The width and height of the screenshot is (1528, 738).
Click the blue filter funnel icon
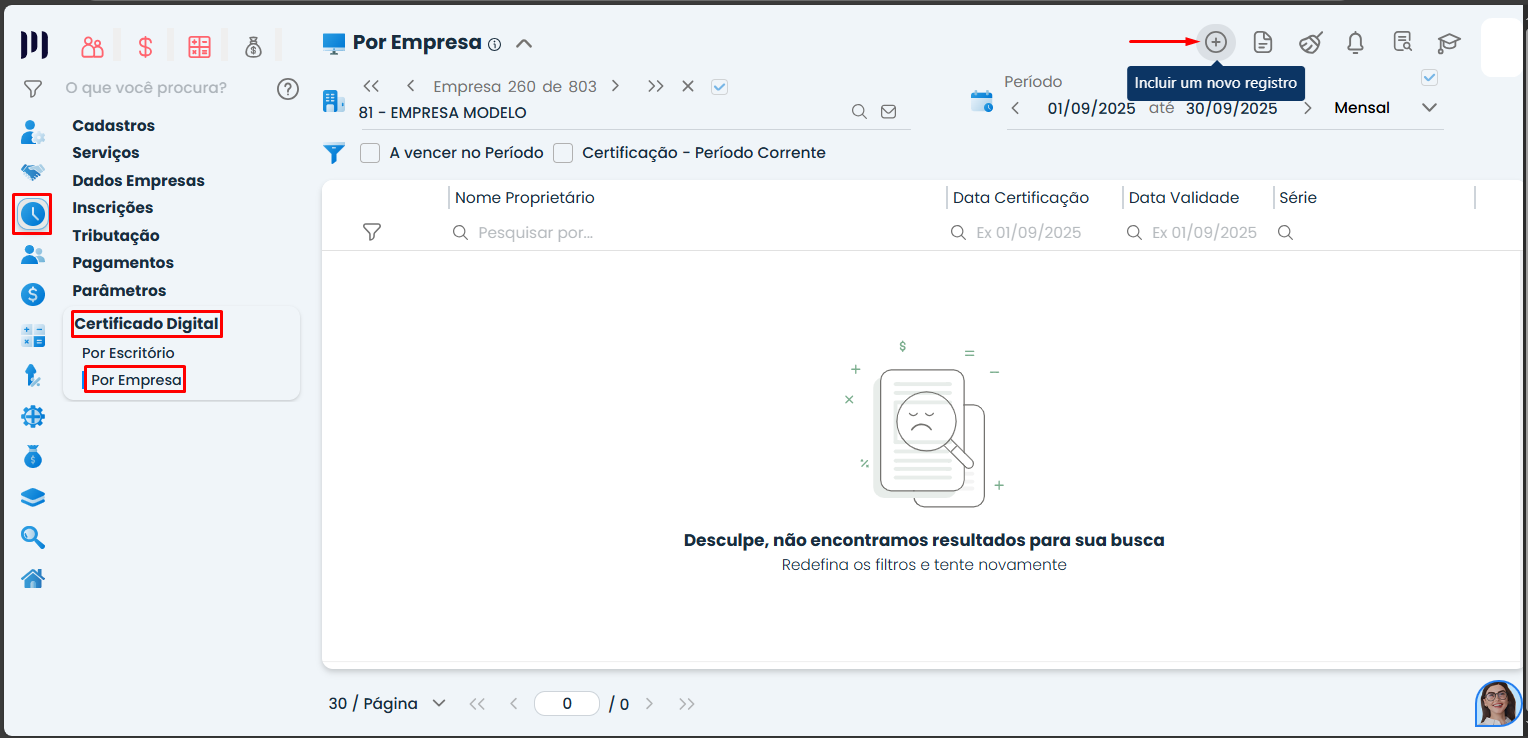(334, 153)
